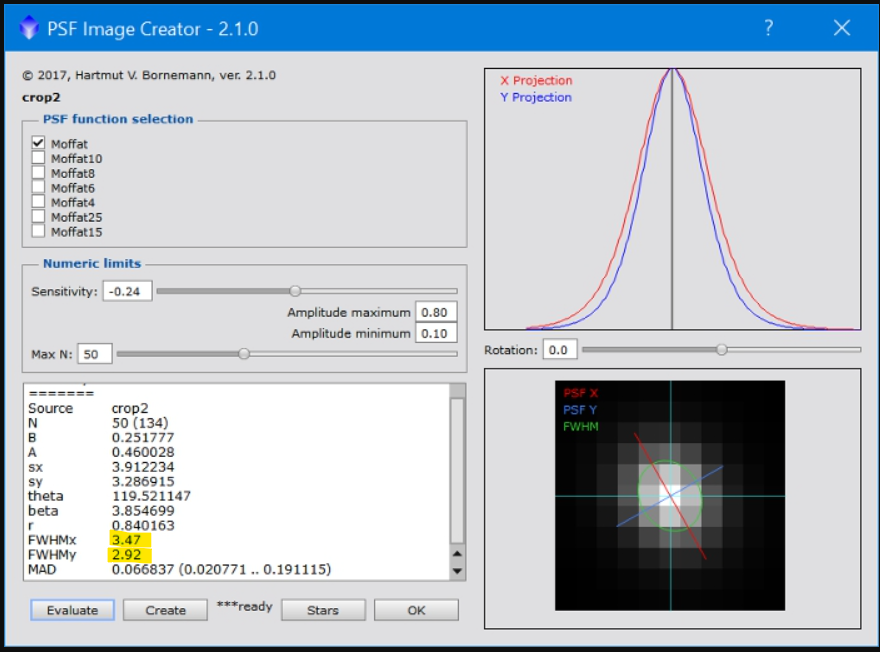Tick the Moffat6 checkbox
The width and height of the screenshot is (880, 652).
[x=39, y=187]
